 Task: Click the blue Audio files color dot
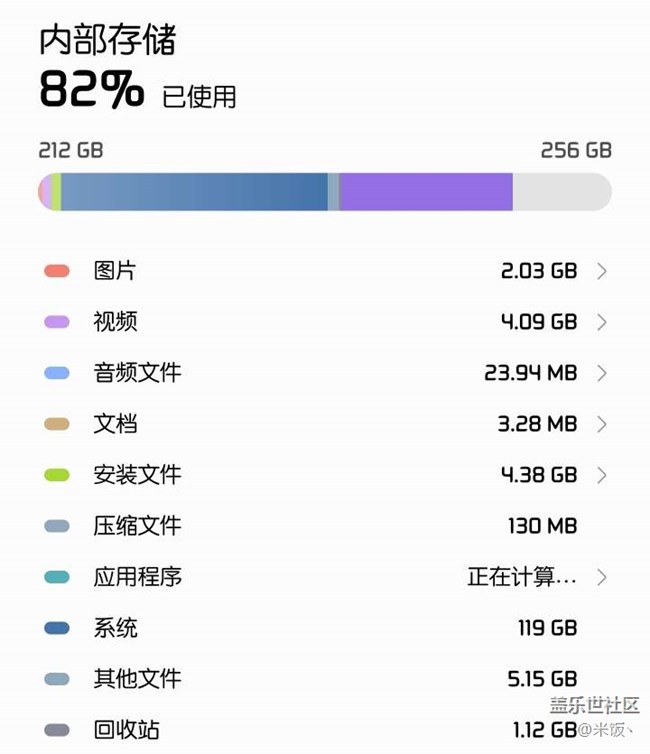tap(57, 373)
